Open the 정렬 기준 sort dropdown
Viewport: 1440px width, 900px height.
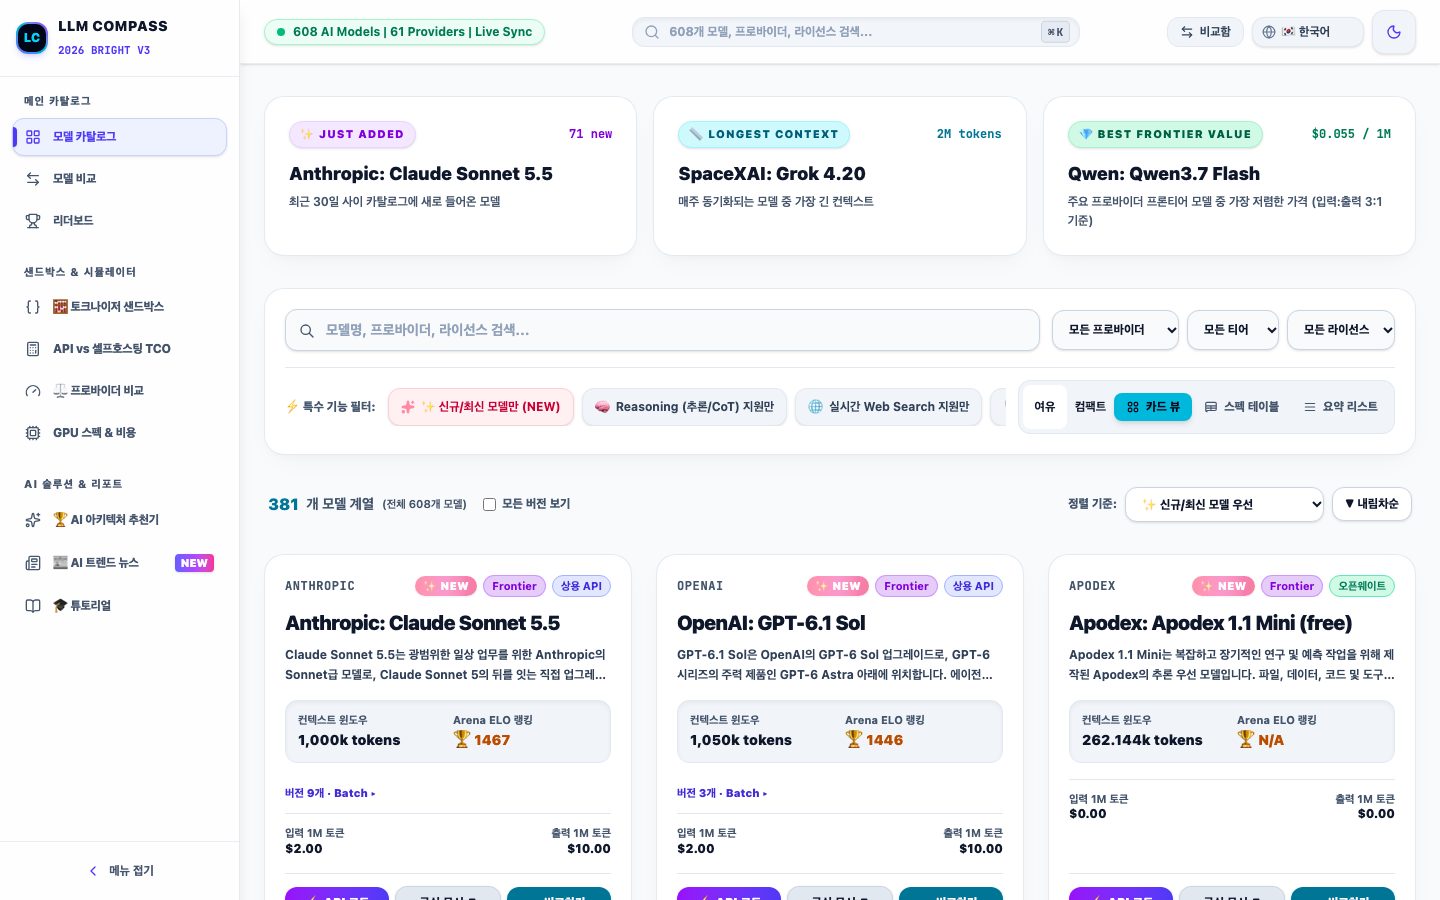click(x=1224, y=504)
